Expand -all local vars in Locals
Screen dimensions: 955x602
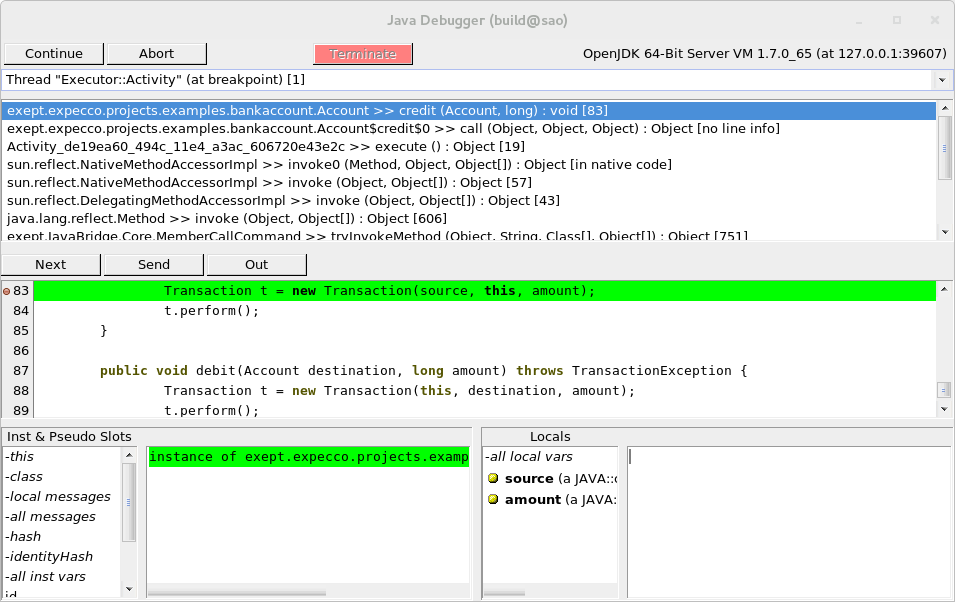pos(529,457)
